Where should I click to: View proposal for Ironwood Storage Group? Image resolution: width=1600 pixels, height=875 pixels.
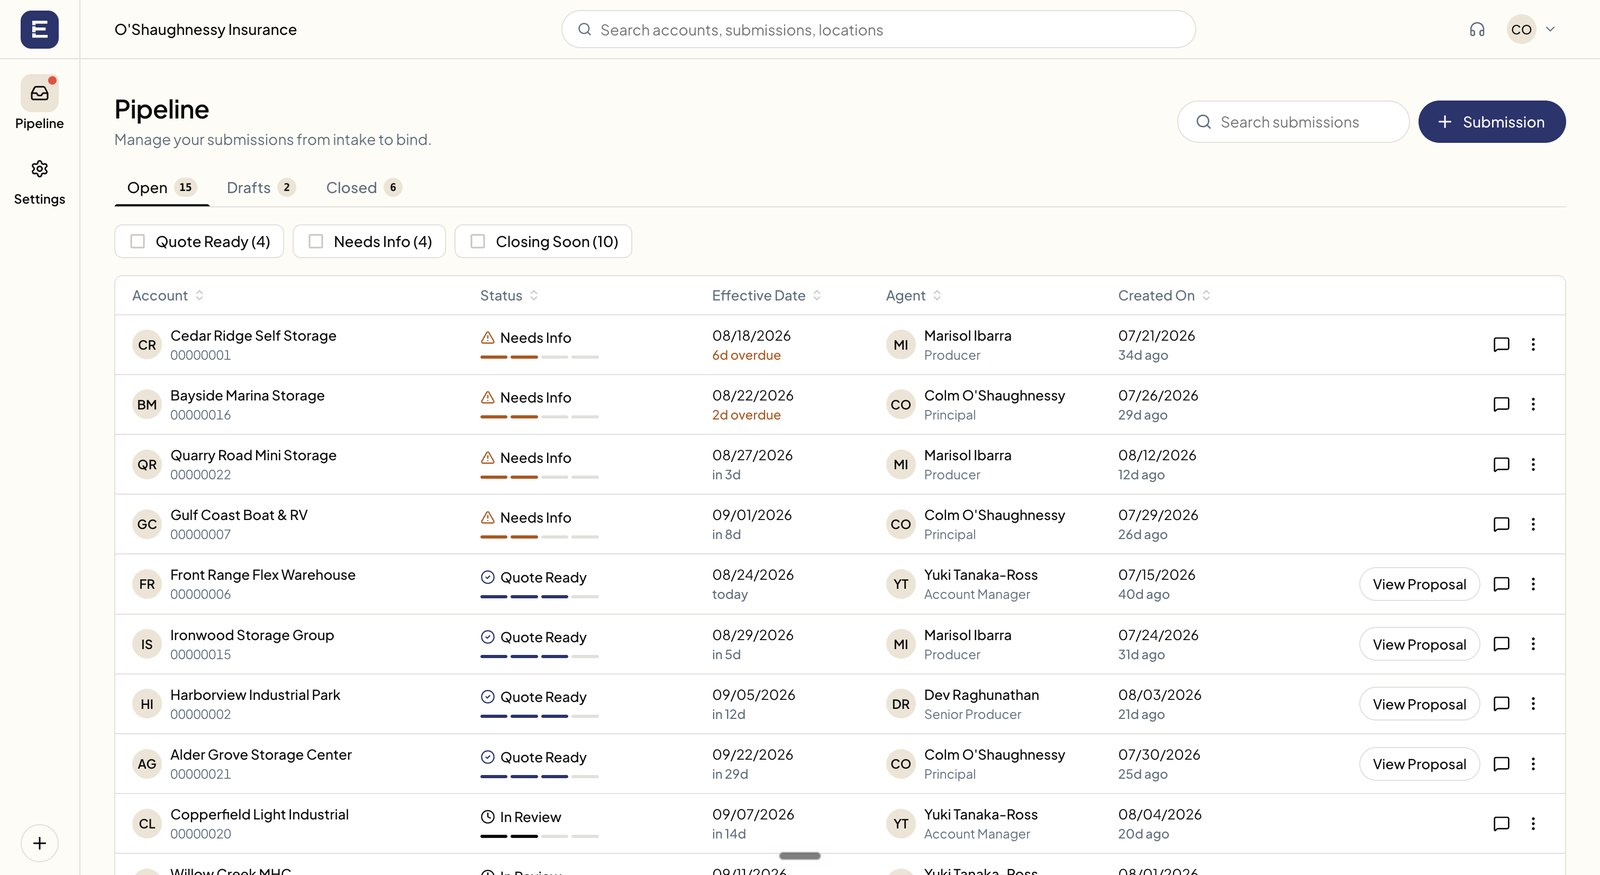(1419, 645)
